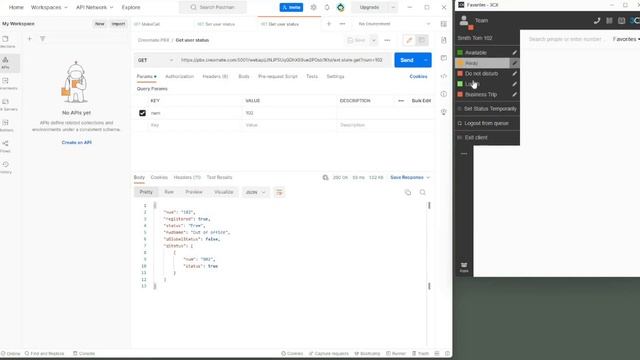
Task: Open Upgrade dropdown arrow
Action: click(393, 7)
